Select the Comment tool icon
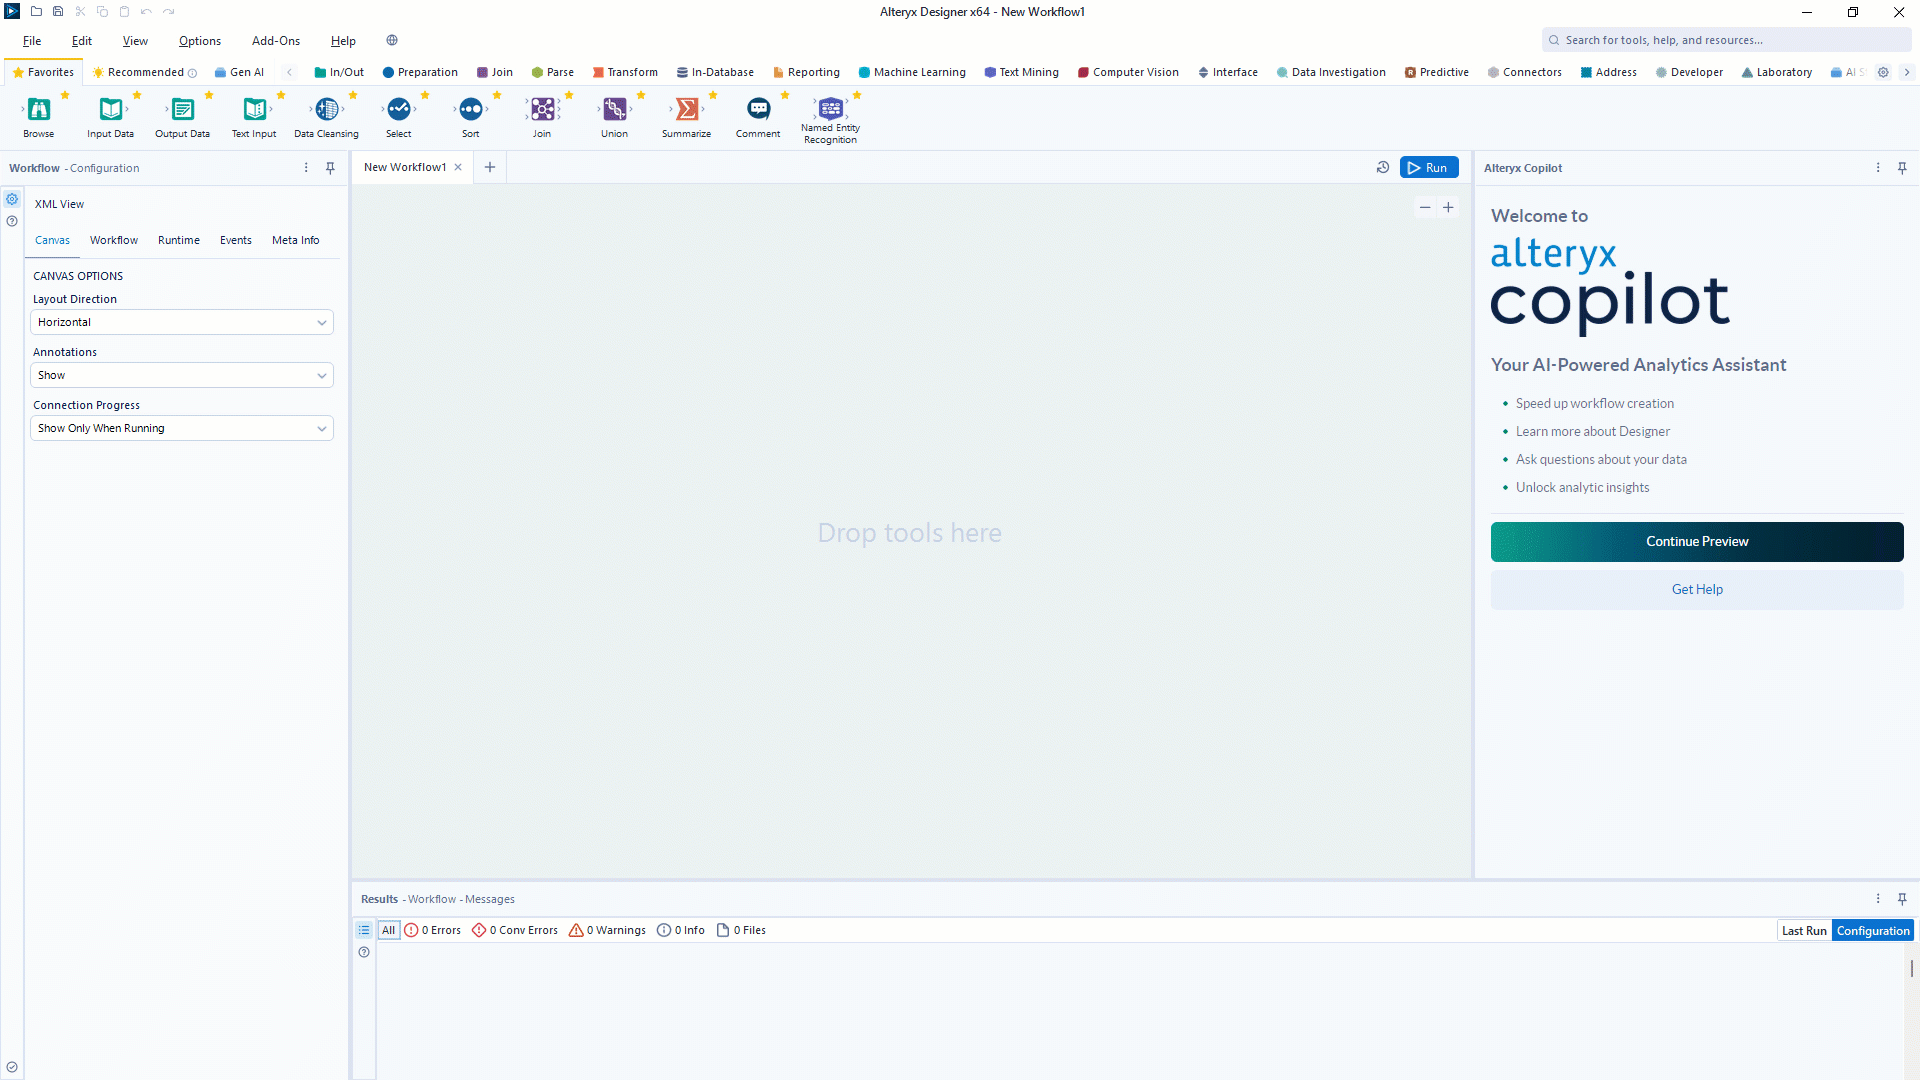The width and height of the screenshot is (1920, 1080). click(x=759, y=109)
